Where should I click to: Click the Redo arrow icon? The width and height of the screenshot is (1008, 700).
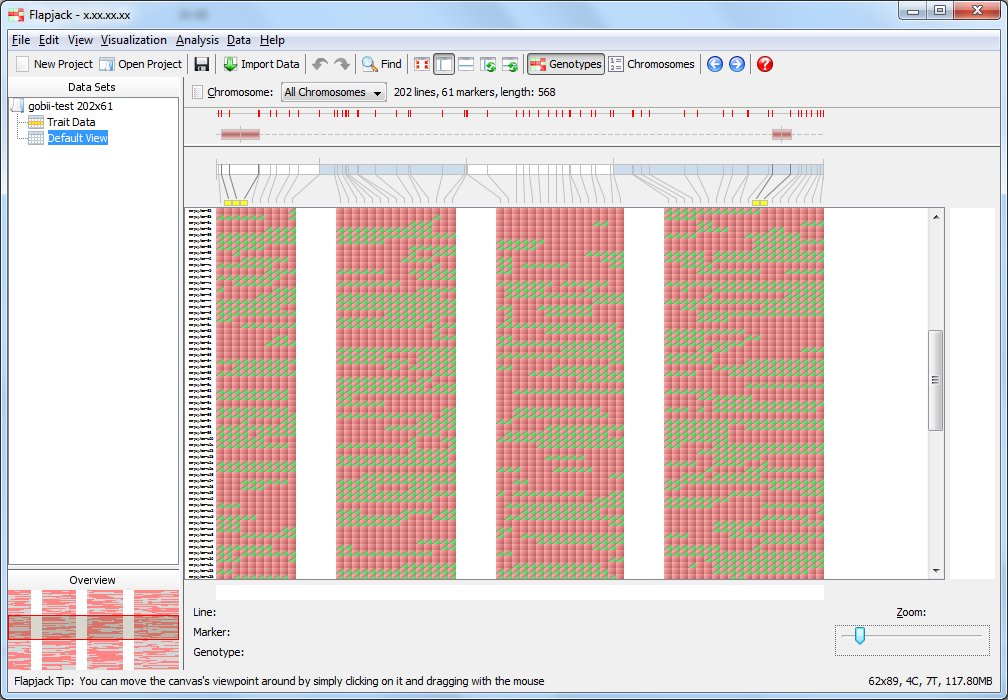pos(342,64)
